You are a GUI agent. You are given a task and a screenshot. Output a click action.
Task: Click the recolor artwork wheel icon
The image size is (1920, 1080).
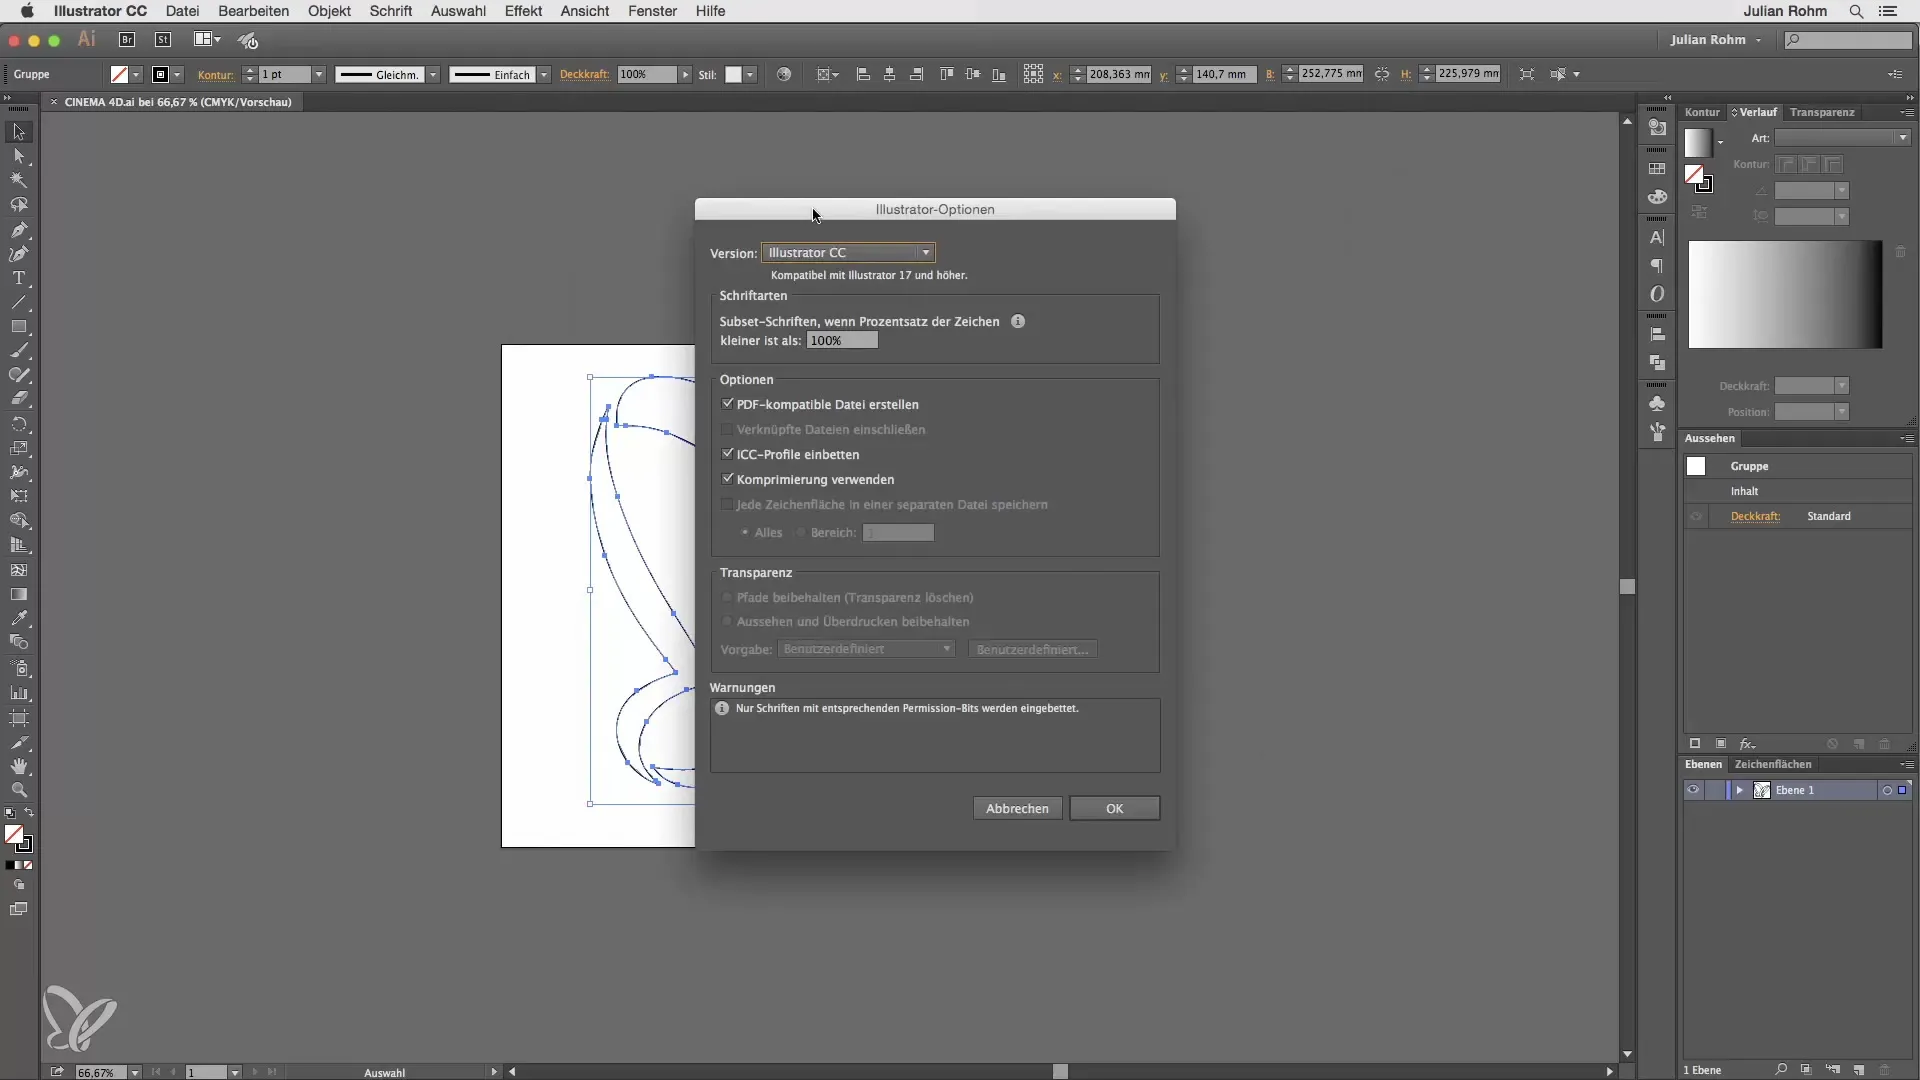pos(784,74)
